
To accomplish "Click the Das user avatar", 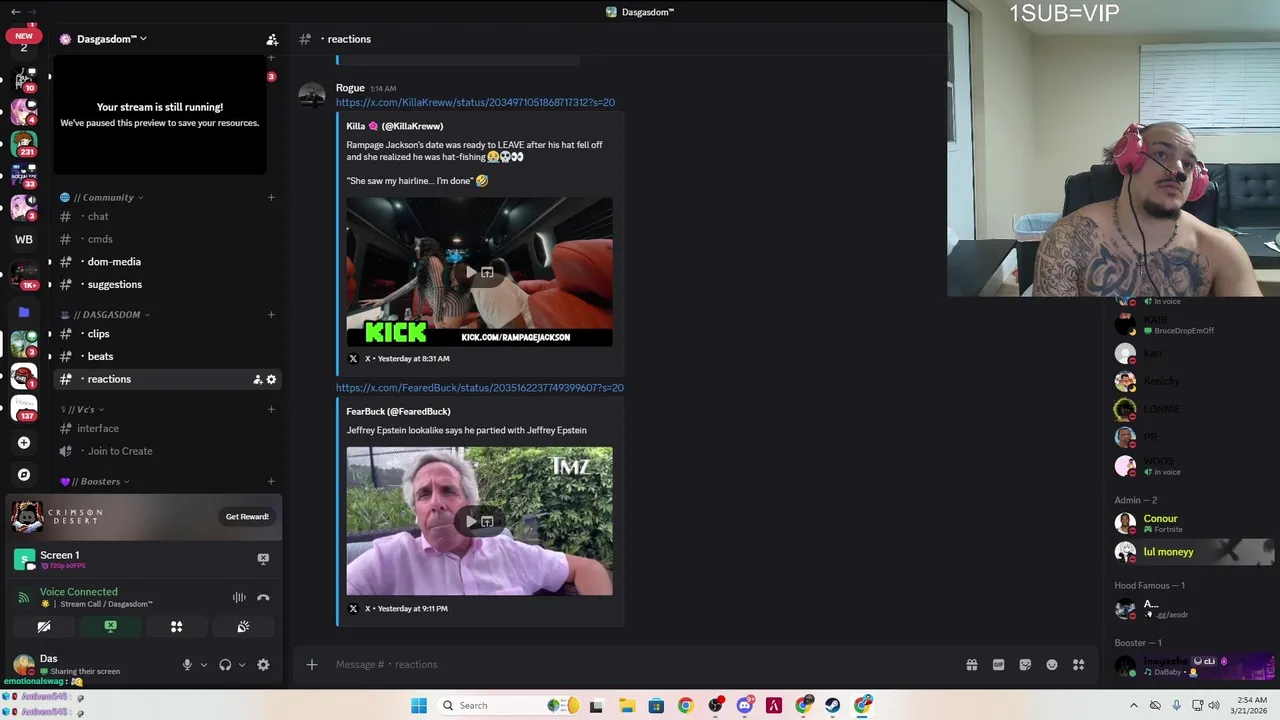I will point(24,664).
